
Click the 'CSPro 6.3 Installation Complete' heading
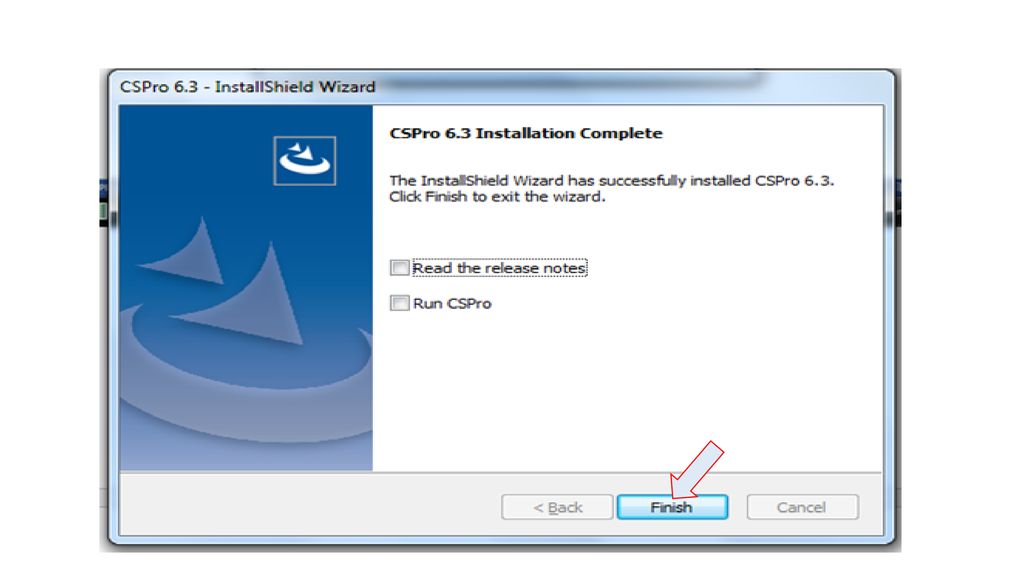pos(526,133)
